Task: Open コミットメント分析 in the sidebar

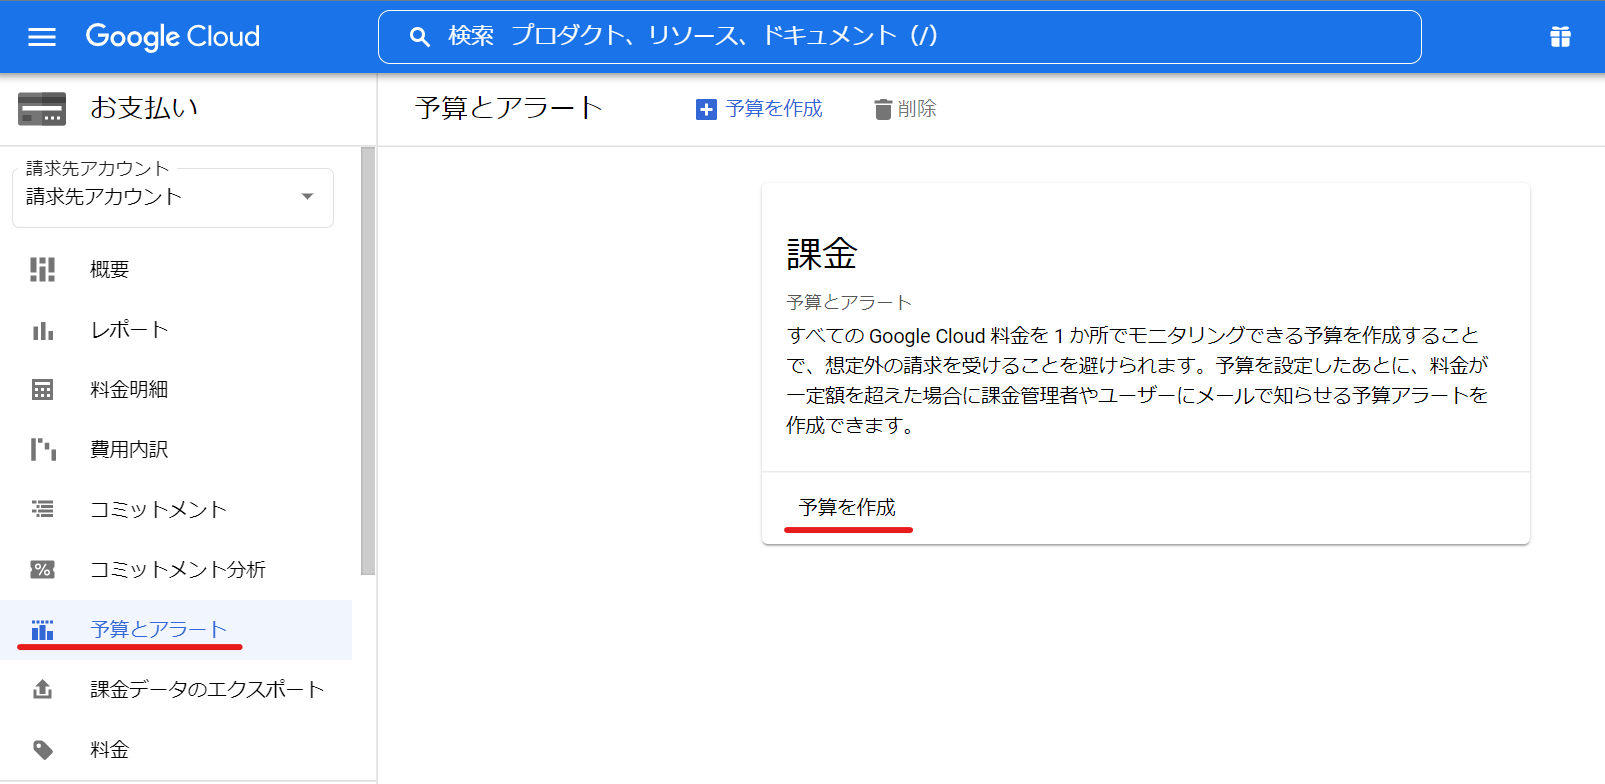Action: [178, 569]
